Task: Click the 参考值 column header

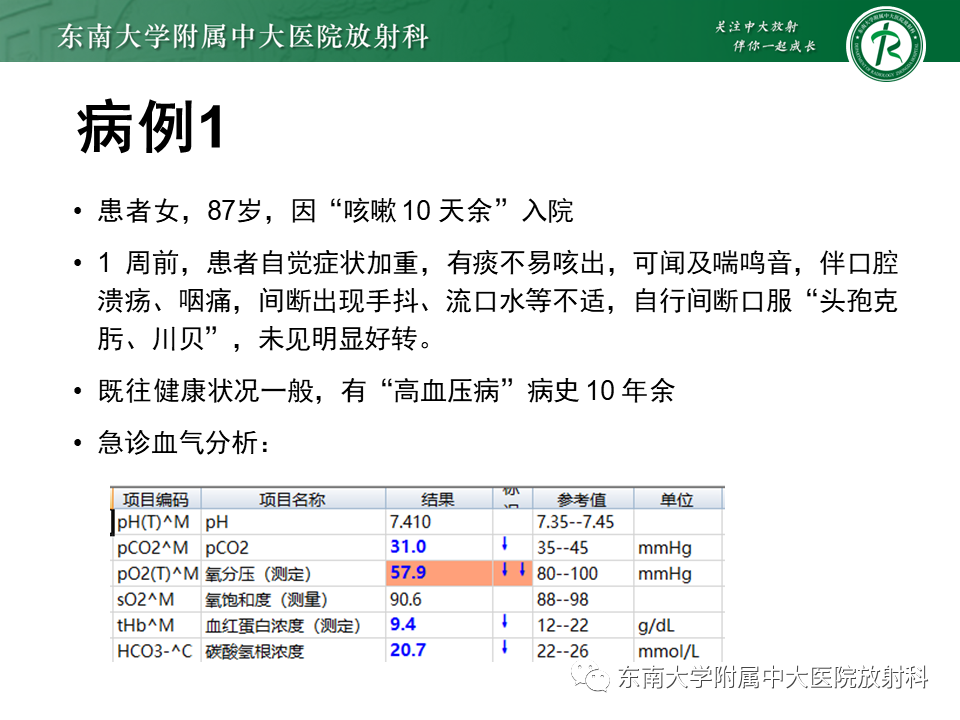Action: click(582, 499)
